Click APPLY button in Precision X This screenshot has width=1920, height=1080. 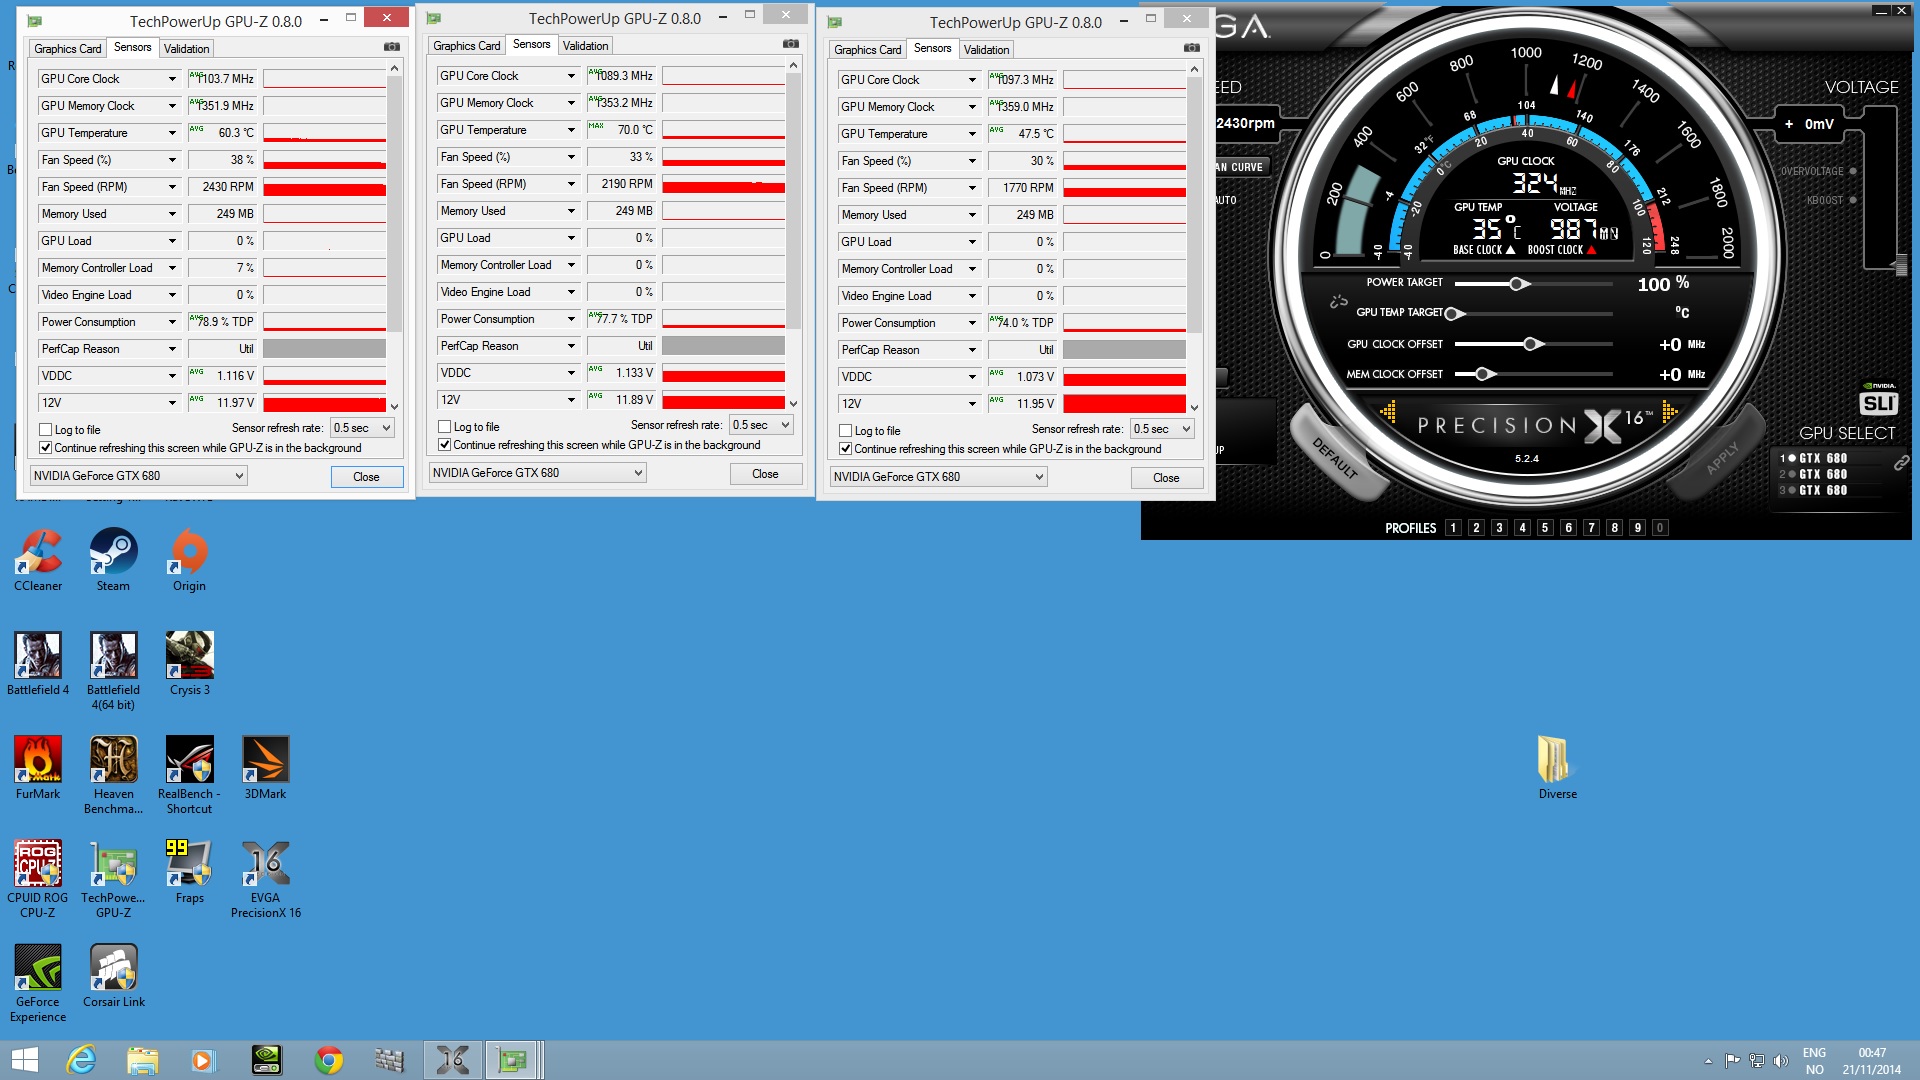[x=1722, y=457]
